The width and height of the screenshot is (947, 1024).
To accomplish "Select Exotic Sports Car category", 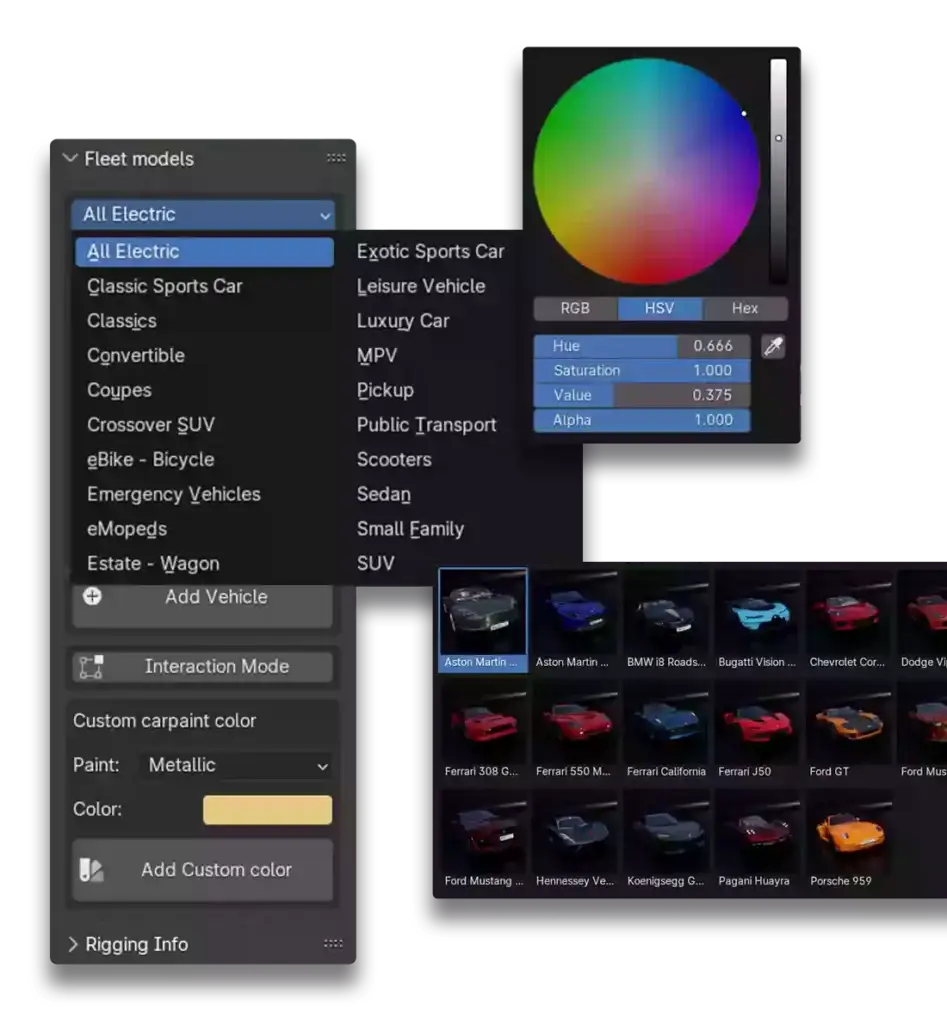I will [x=430, y=251].
